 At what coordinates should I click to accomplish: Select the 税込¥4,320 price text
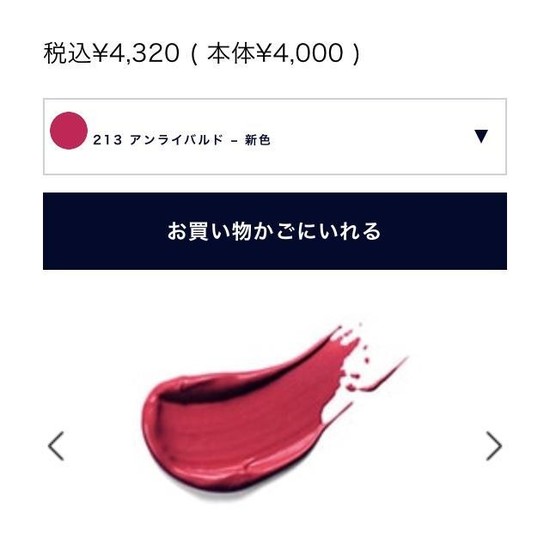click(112, 53)
